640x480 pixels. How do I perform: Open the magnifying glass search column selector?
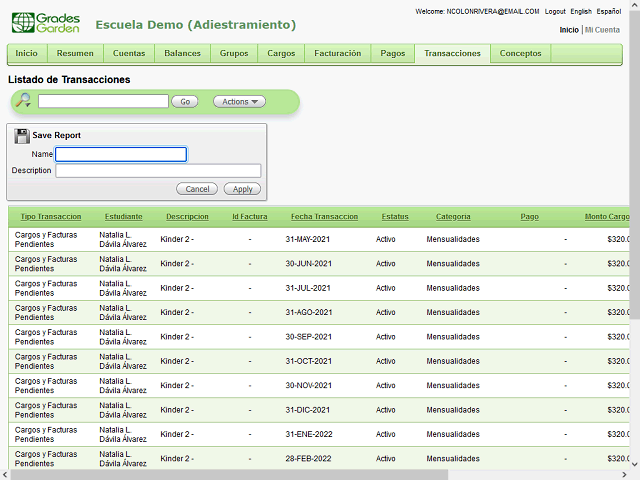23,101
